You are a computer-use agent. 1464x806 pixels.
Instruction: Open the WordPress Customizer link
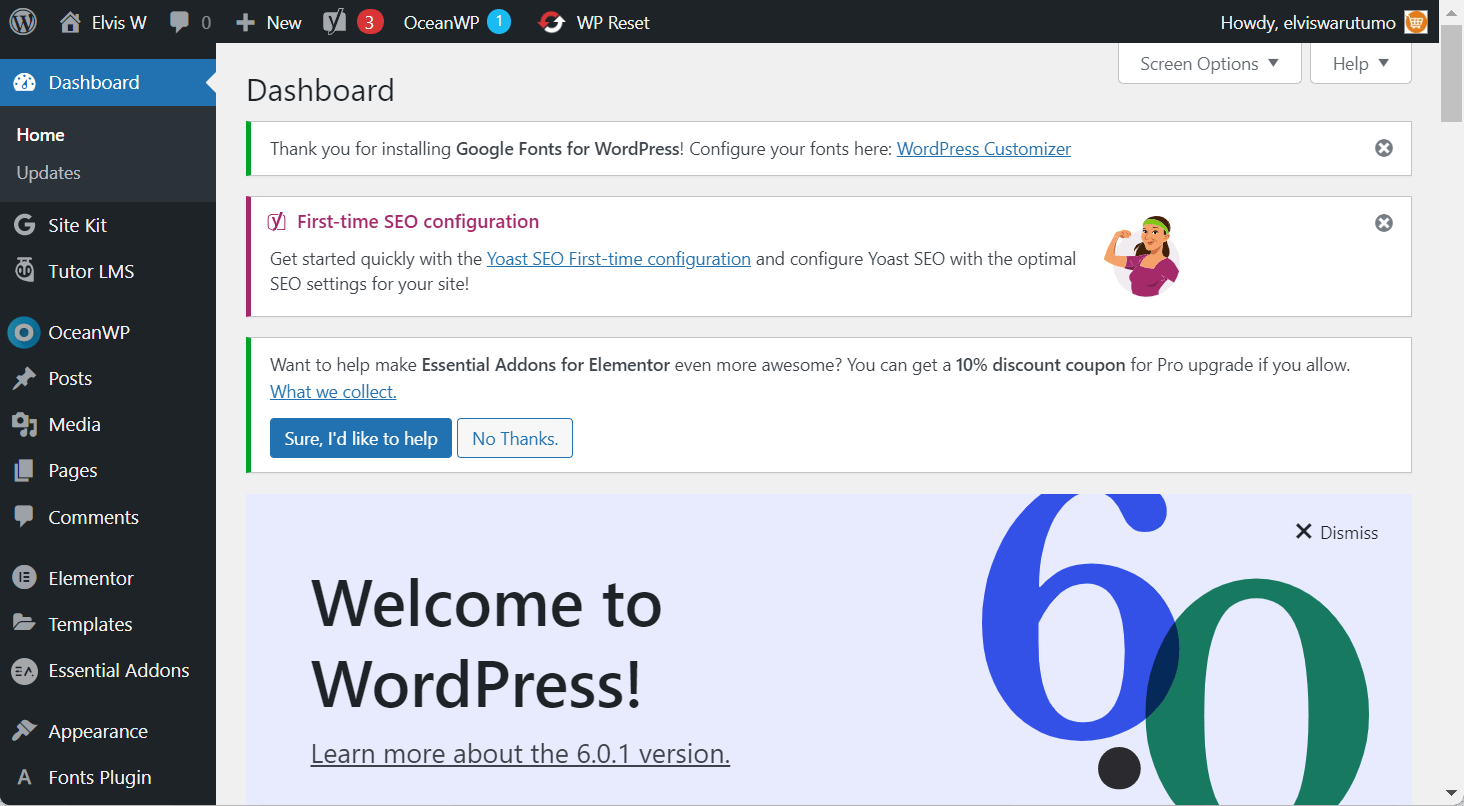click(983, 149)
